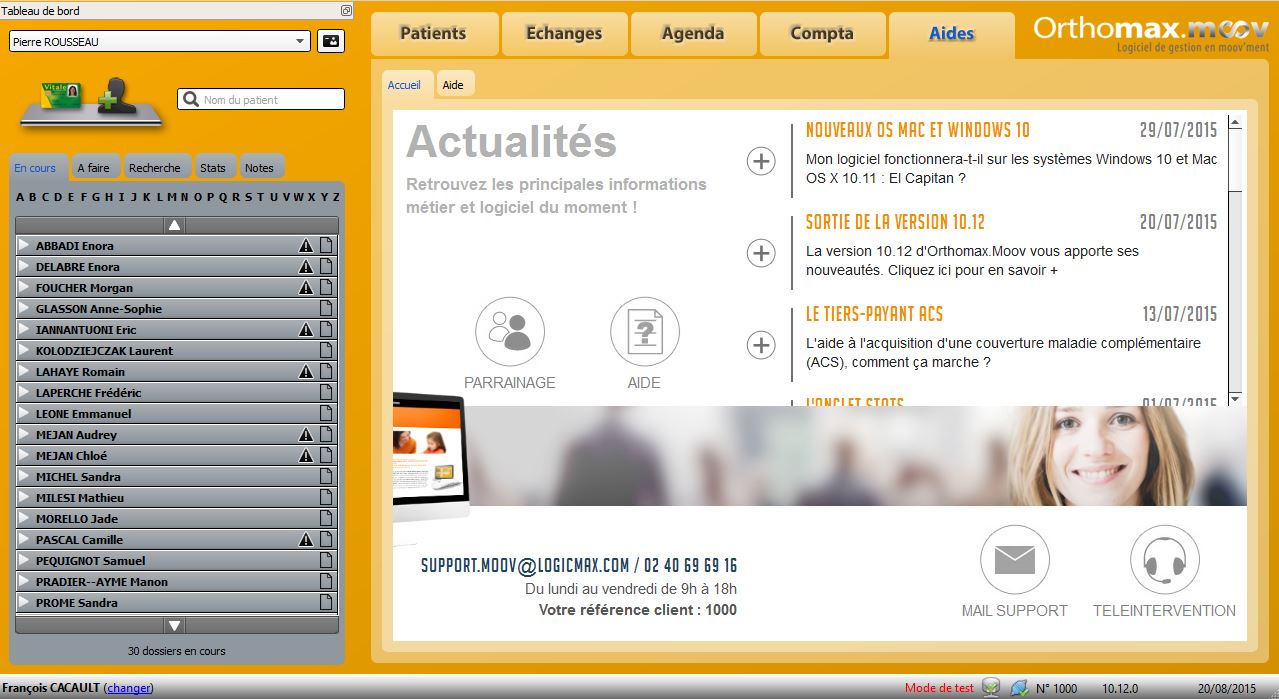
Task: Expand the PRADIER--AYME Manon patient row
Action: coord(24,582)
